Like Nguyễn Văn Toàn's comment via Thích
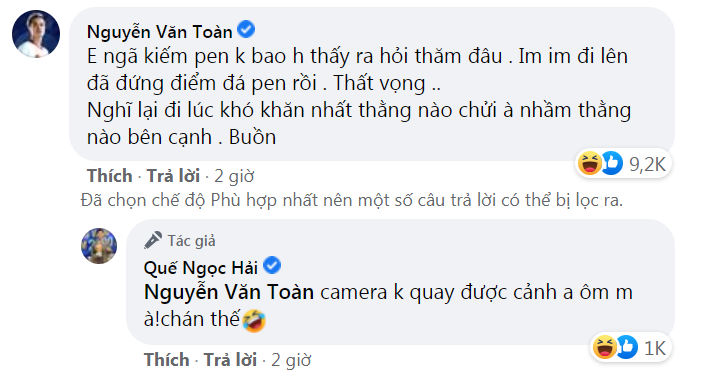711x376 pixels. pyautogui.click(x=110, y=176)
